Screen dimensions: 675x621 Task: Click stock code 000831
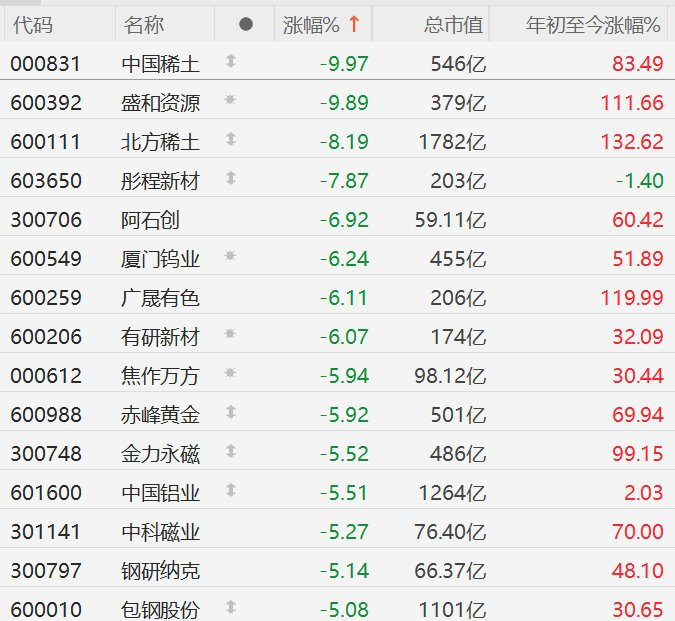(x=46, y=65)
